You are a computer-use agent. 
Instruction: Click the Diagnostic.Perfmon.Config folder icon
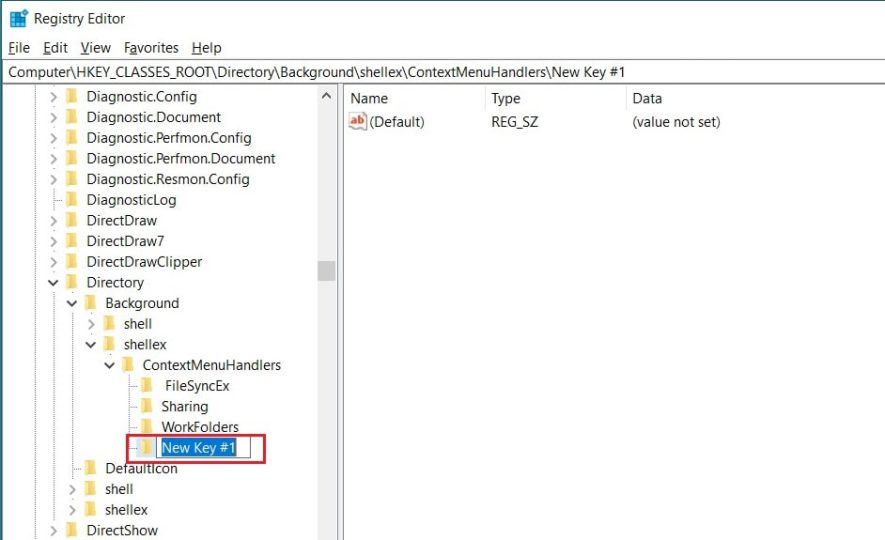(72, 138)
